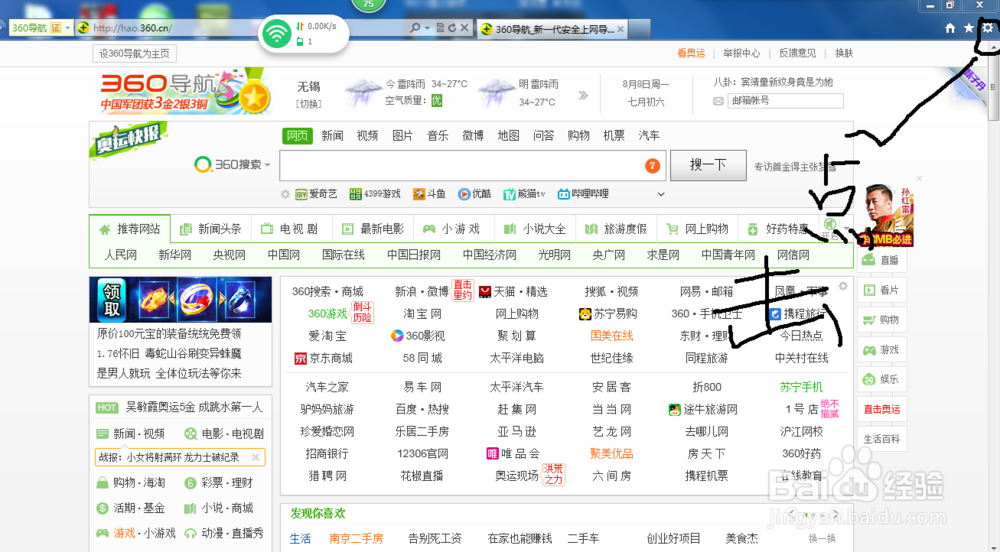The height and width of the screenshot is (552, 1000).
Task: Open 苏宁易购 link
Action: [607, 314]
